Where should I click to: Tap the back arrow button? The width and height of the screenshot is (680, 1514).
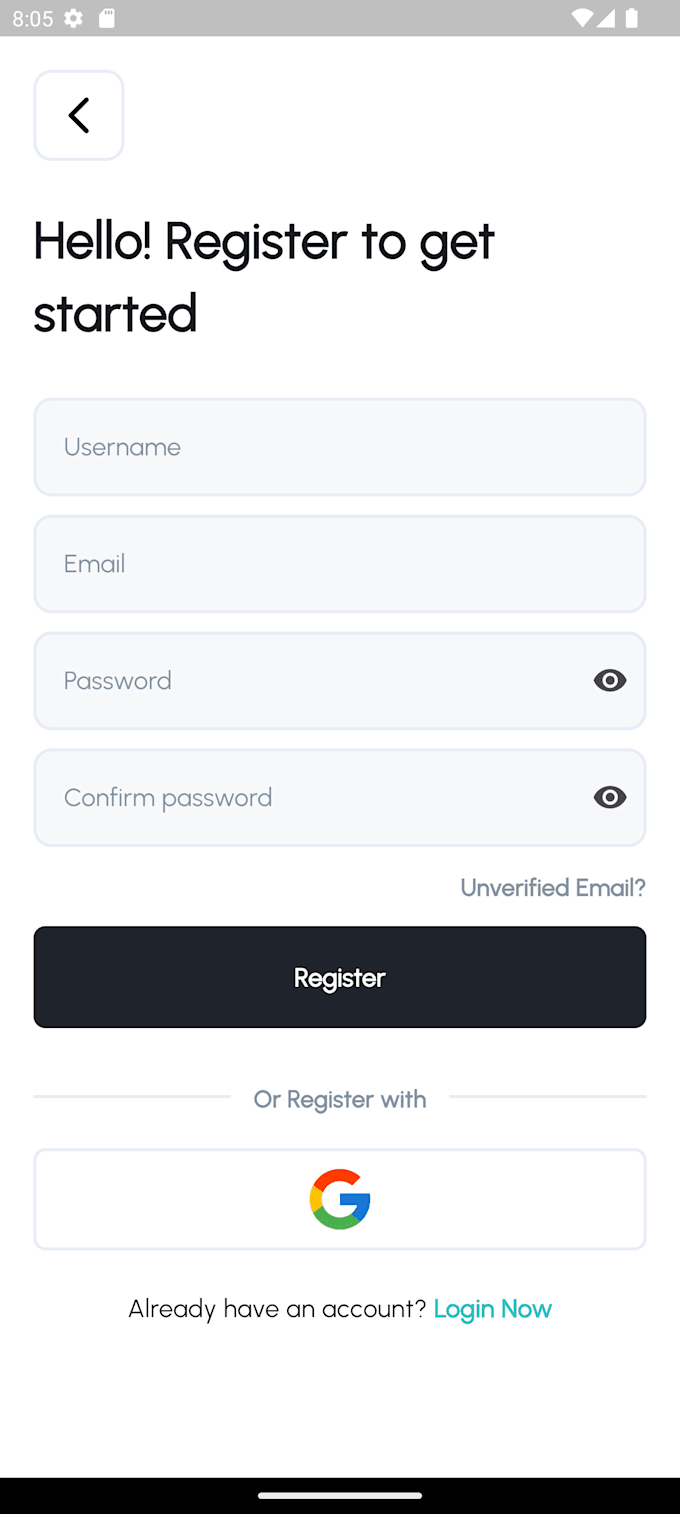[x=78, y=115]
